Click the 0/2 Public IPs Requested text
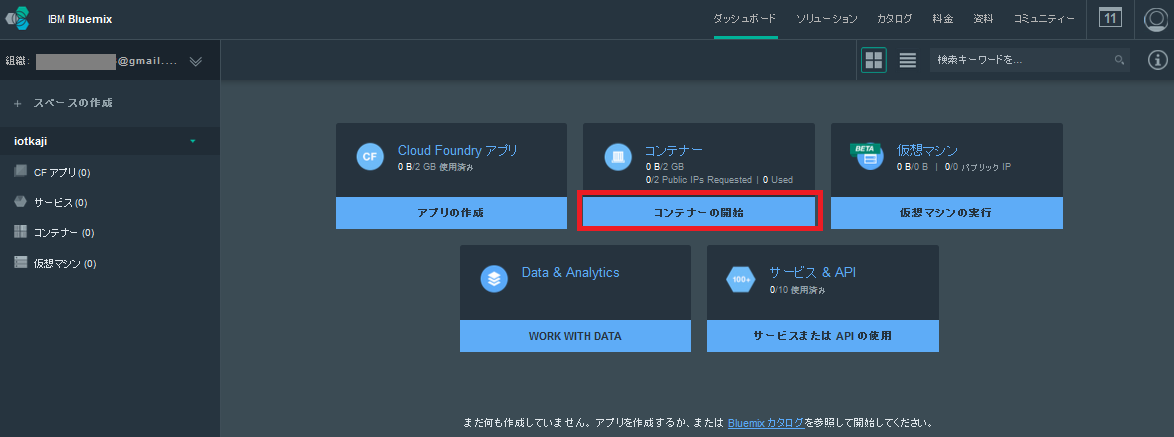The width and height of the screenshot is (1174, 437). (x=698, y=180)
